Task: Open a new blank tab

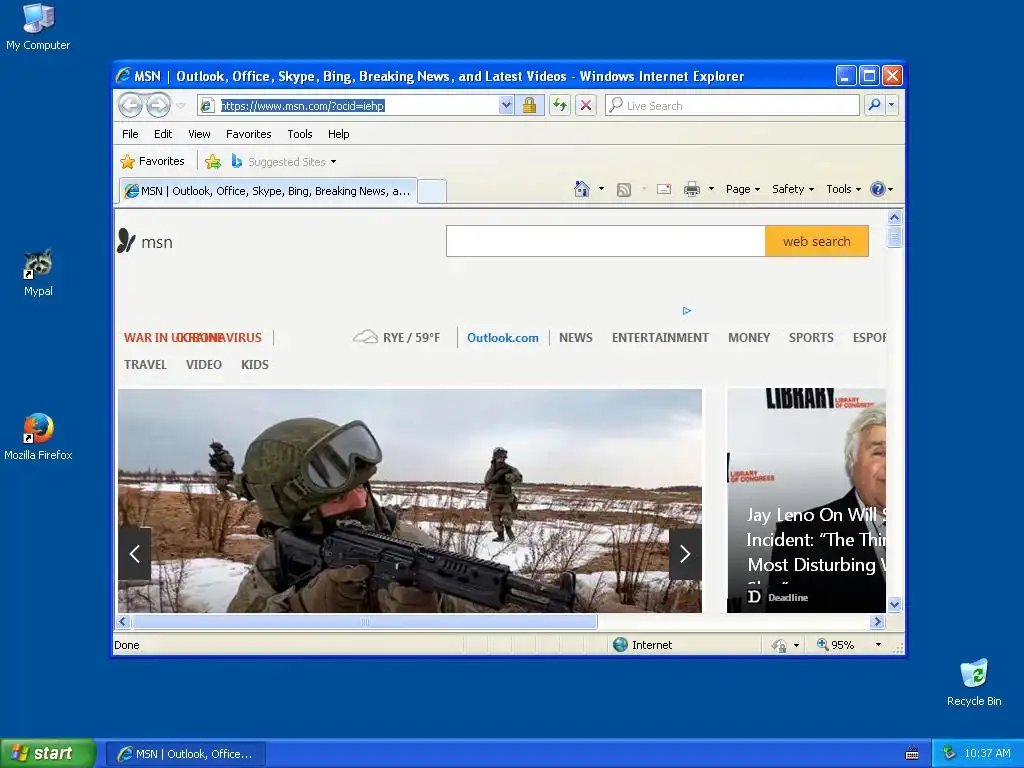Action: click(432, 191)
